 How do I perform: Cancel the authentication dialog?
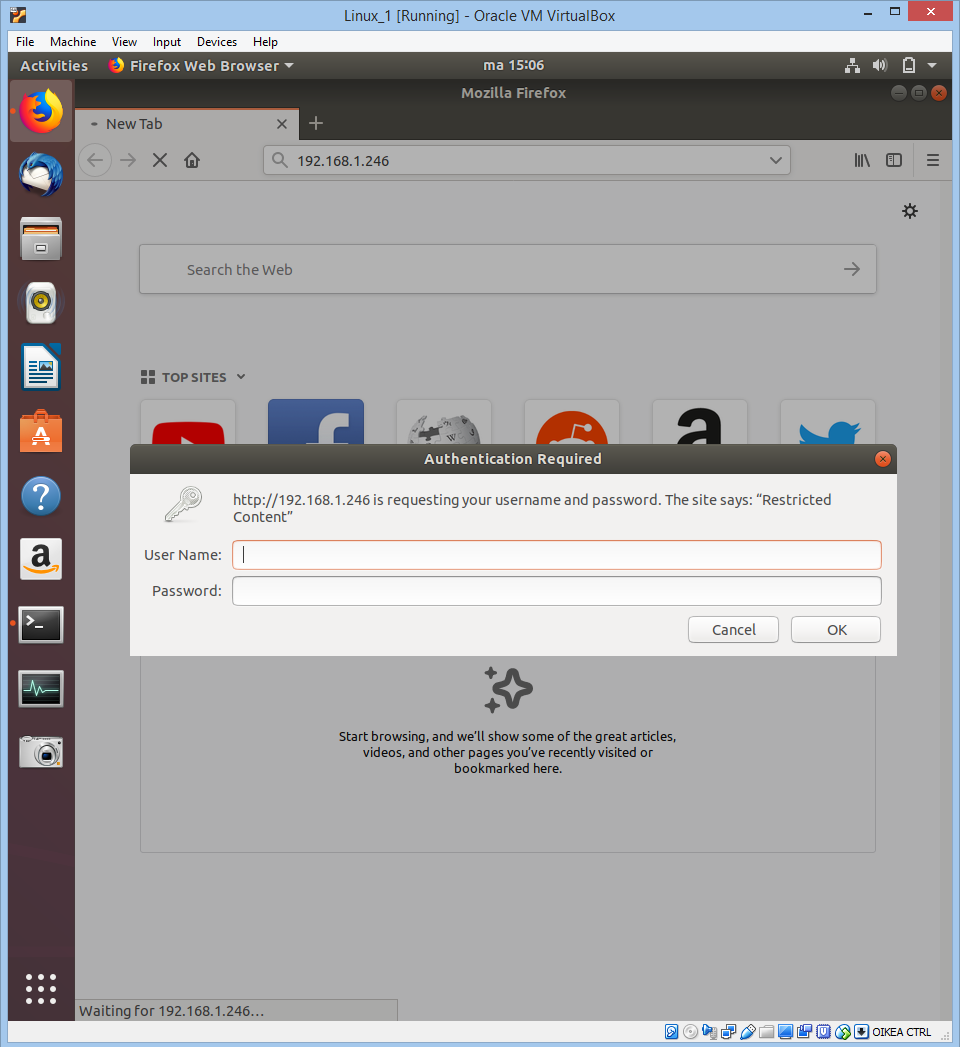click(x=733, y=629)
